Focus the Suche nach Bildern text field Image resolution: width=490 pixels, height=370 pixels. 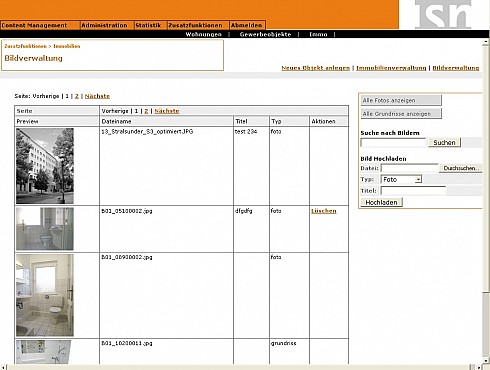click(393, 143)
